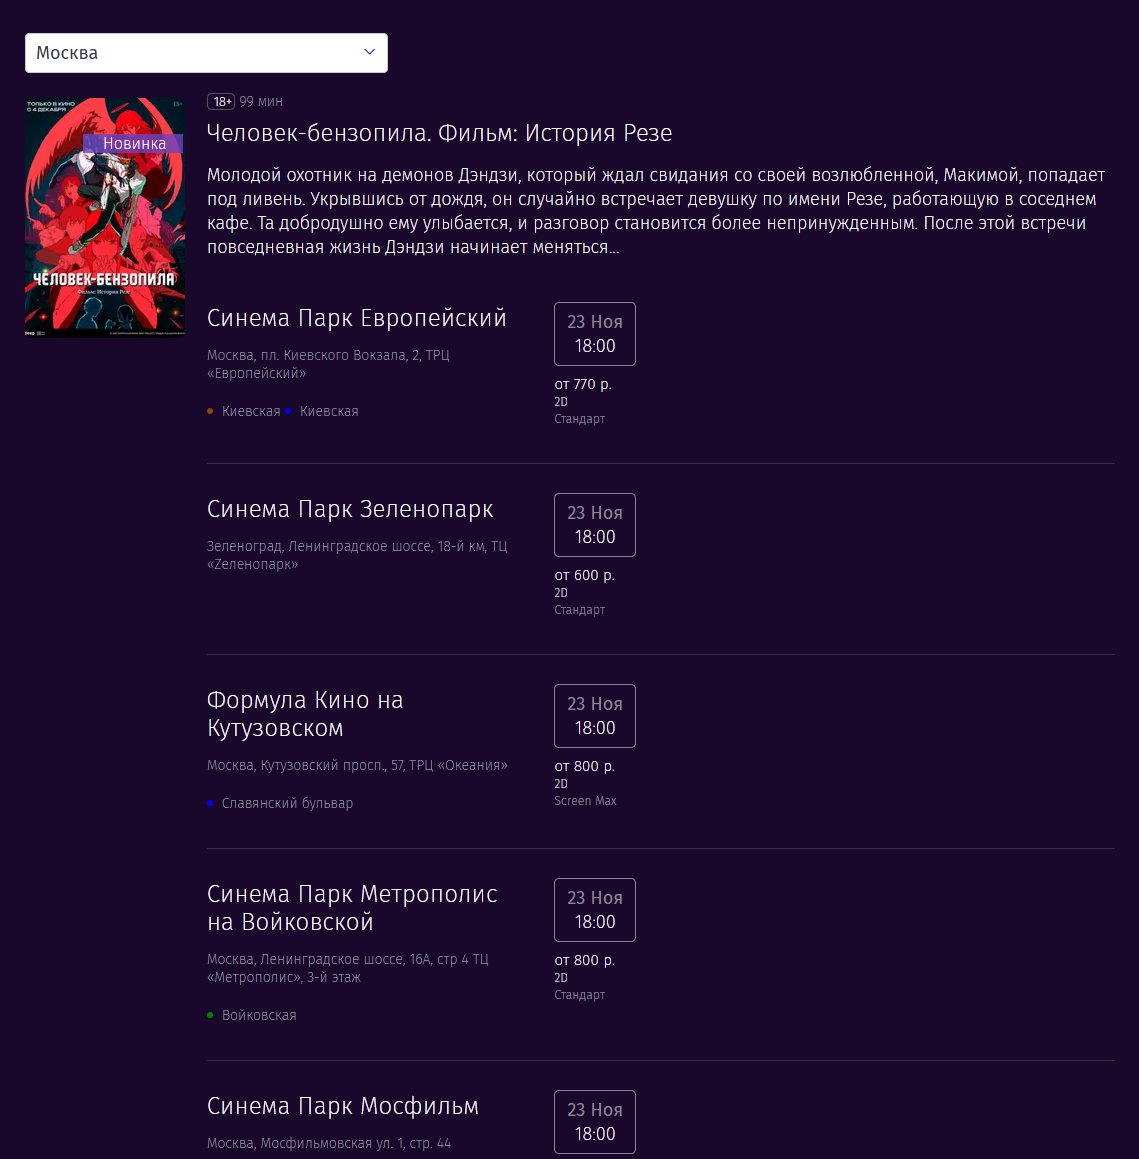Click the Новинка badge on the poster

pyautogui.click(x=134, y=143)
